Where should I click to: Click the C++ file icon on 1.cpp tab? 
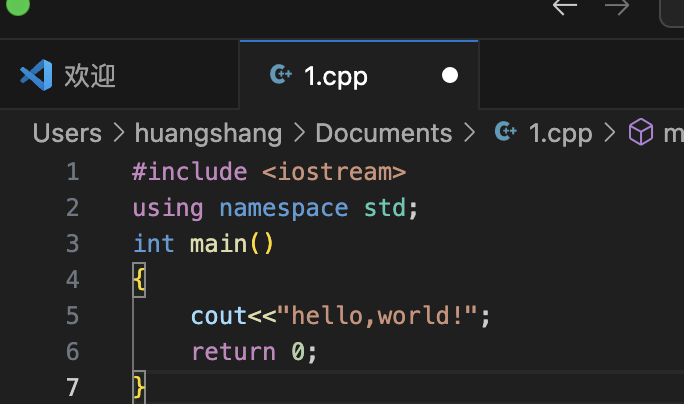click(x=281, y=75)
